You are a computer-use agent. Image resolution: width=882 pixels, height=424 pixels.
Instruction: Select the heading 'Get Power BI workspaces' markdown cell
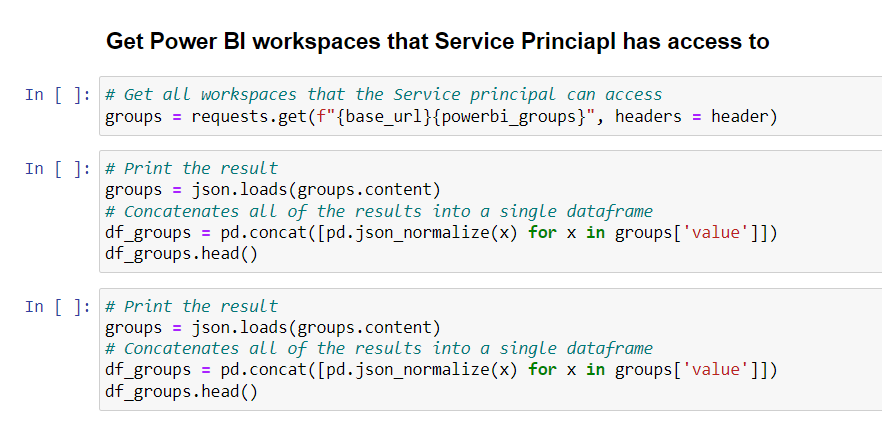coord(438,41)
